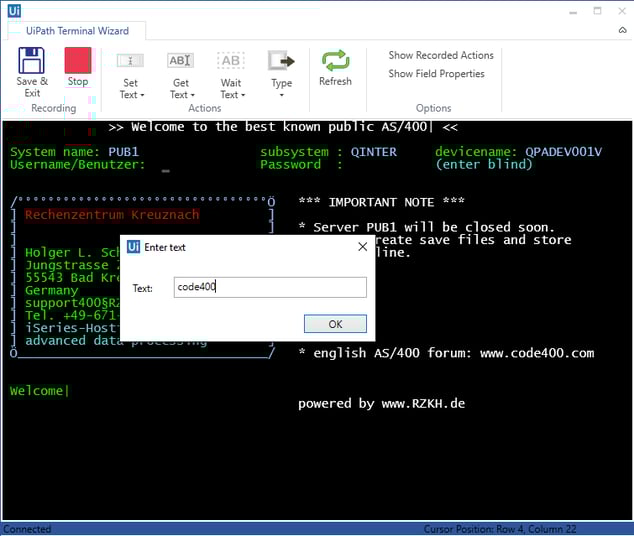Toggle Show Recorded Actions option
Viewport: 634px width, 536px height.
[441, 55]
